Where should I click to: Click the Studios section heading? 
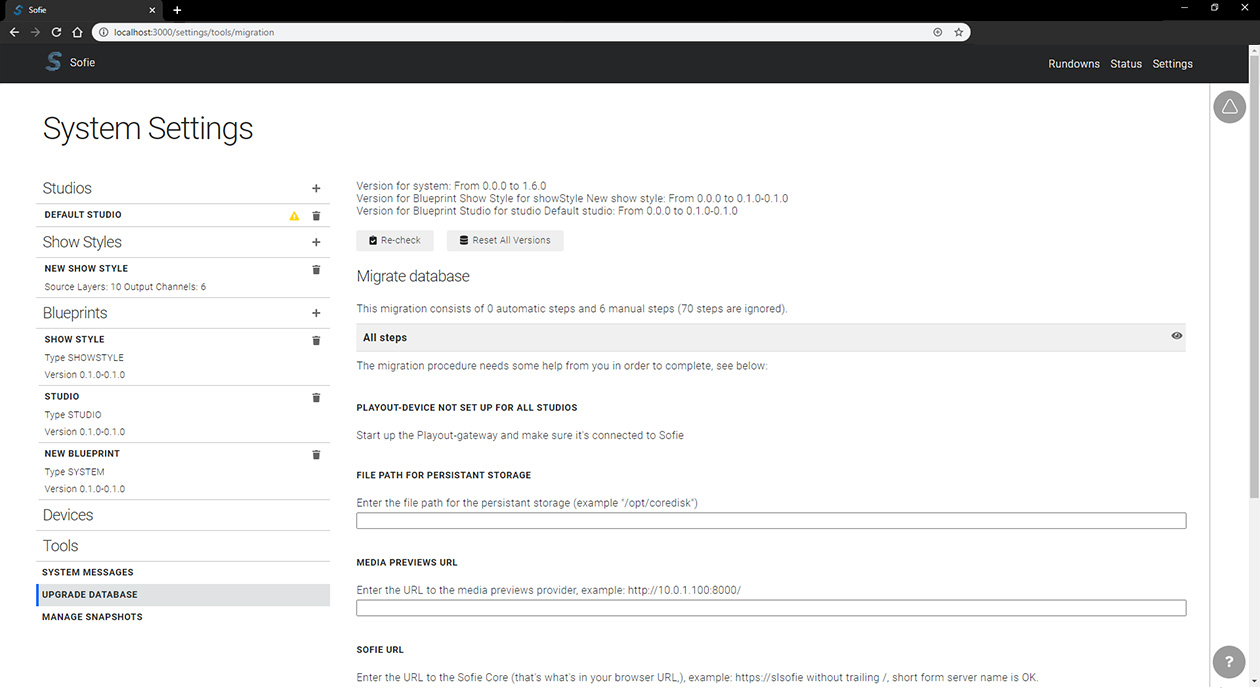click(67, 188)
